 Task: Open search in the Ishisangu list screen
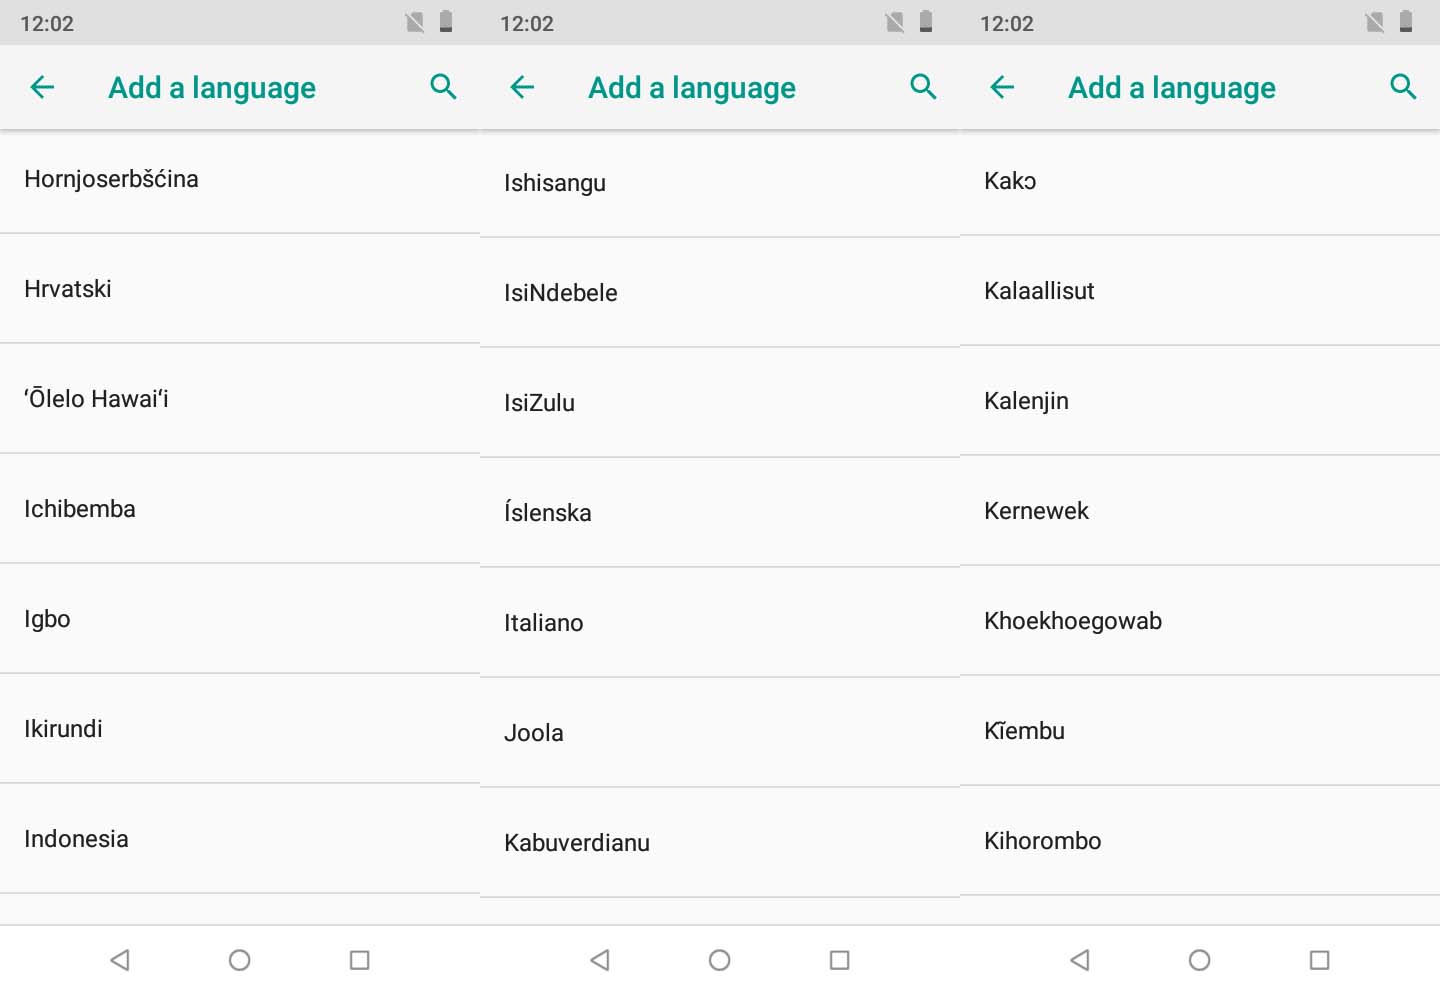tap(923, 88)
